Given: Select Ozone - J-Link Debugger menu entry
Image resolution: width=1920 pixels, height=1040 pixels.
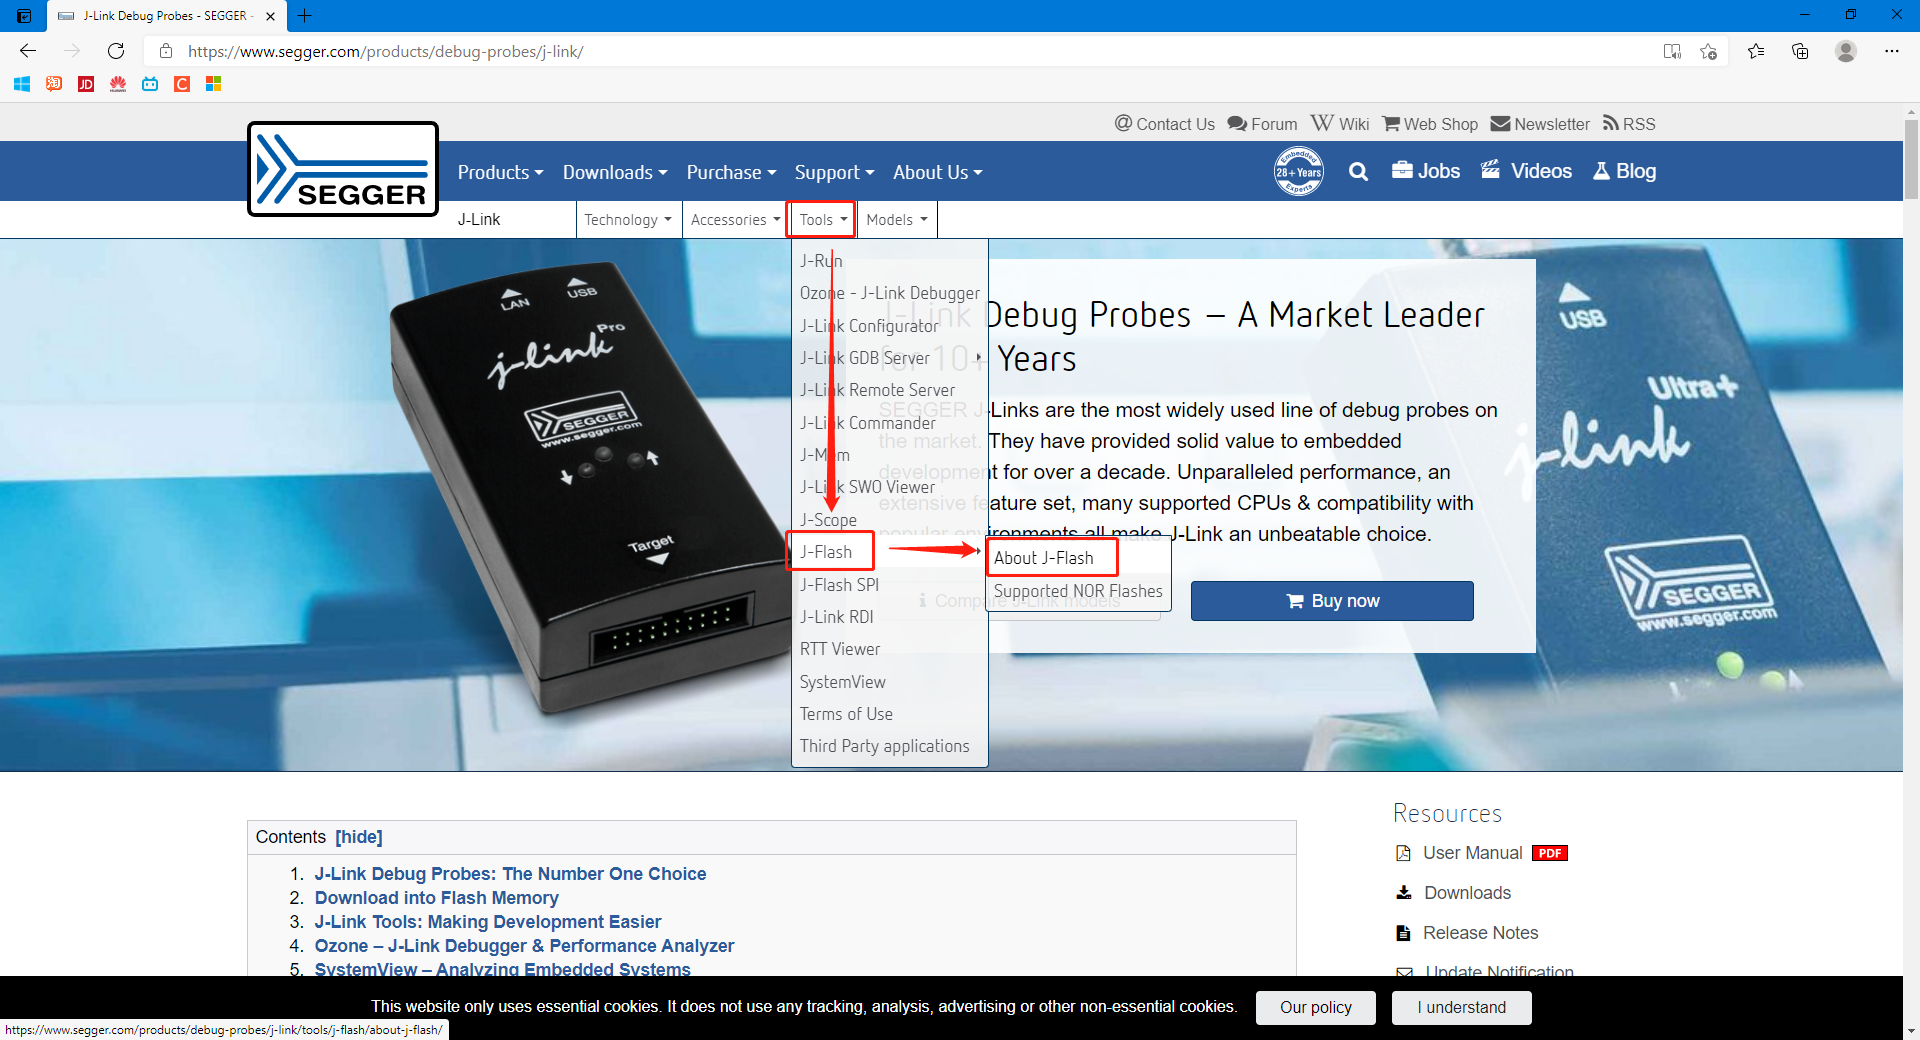Looking at the screenshot, I should [889, 292].
